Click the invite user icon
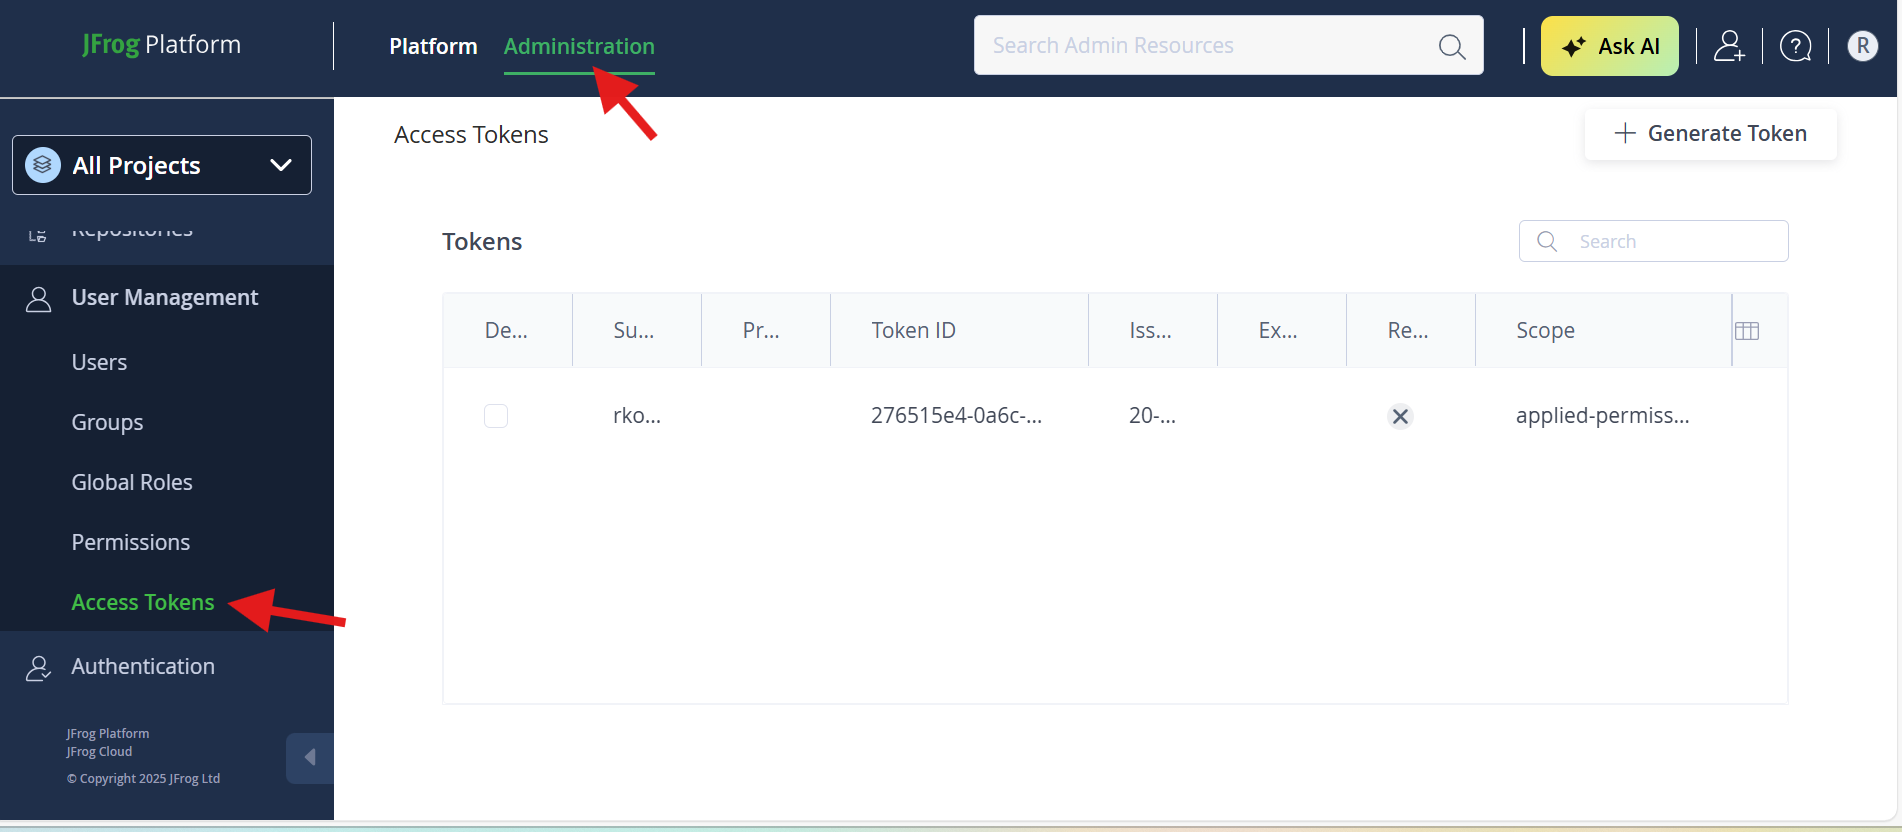The image size is (1902, 832). point(1729,46)
